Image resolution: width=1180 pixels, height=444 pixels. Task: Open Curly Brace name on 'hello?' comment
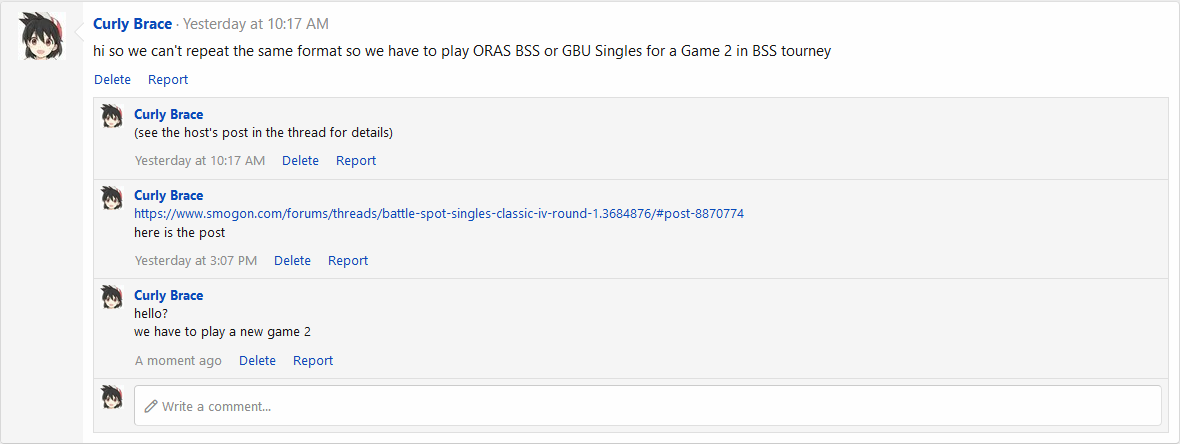pyautogui.click(x=169, y=295)
